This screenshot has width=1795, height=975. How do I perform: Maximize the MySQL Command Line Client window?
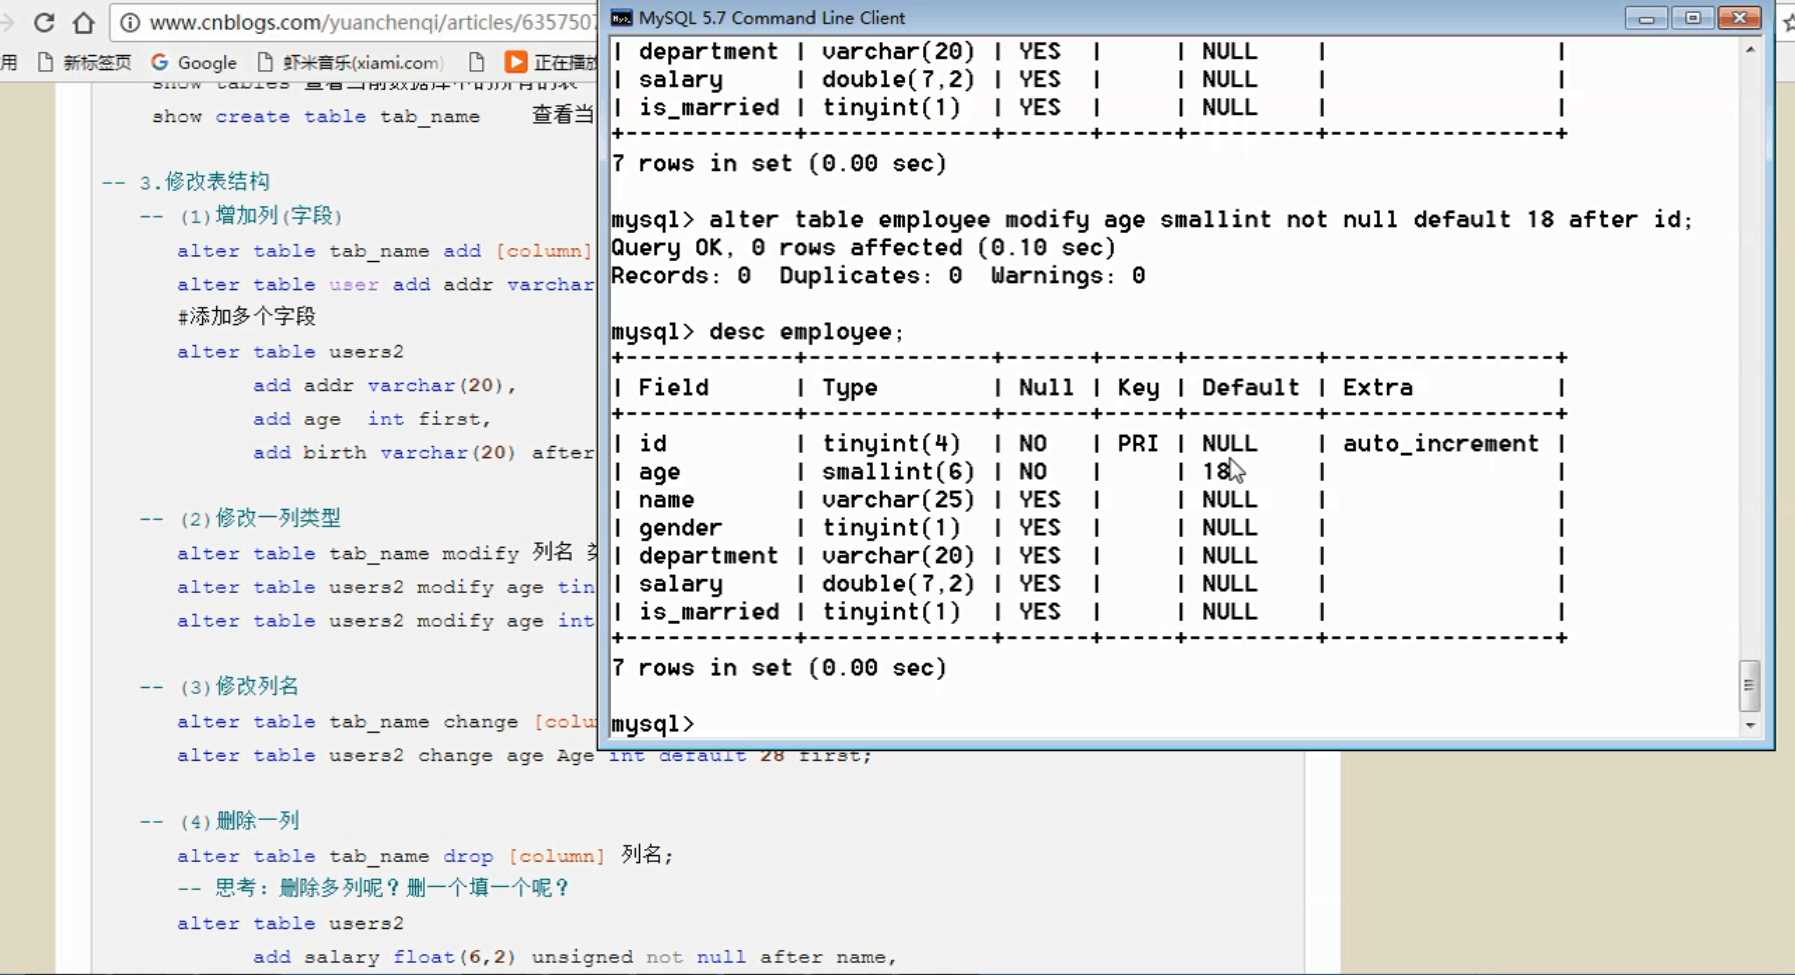click(1692, 18)
